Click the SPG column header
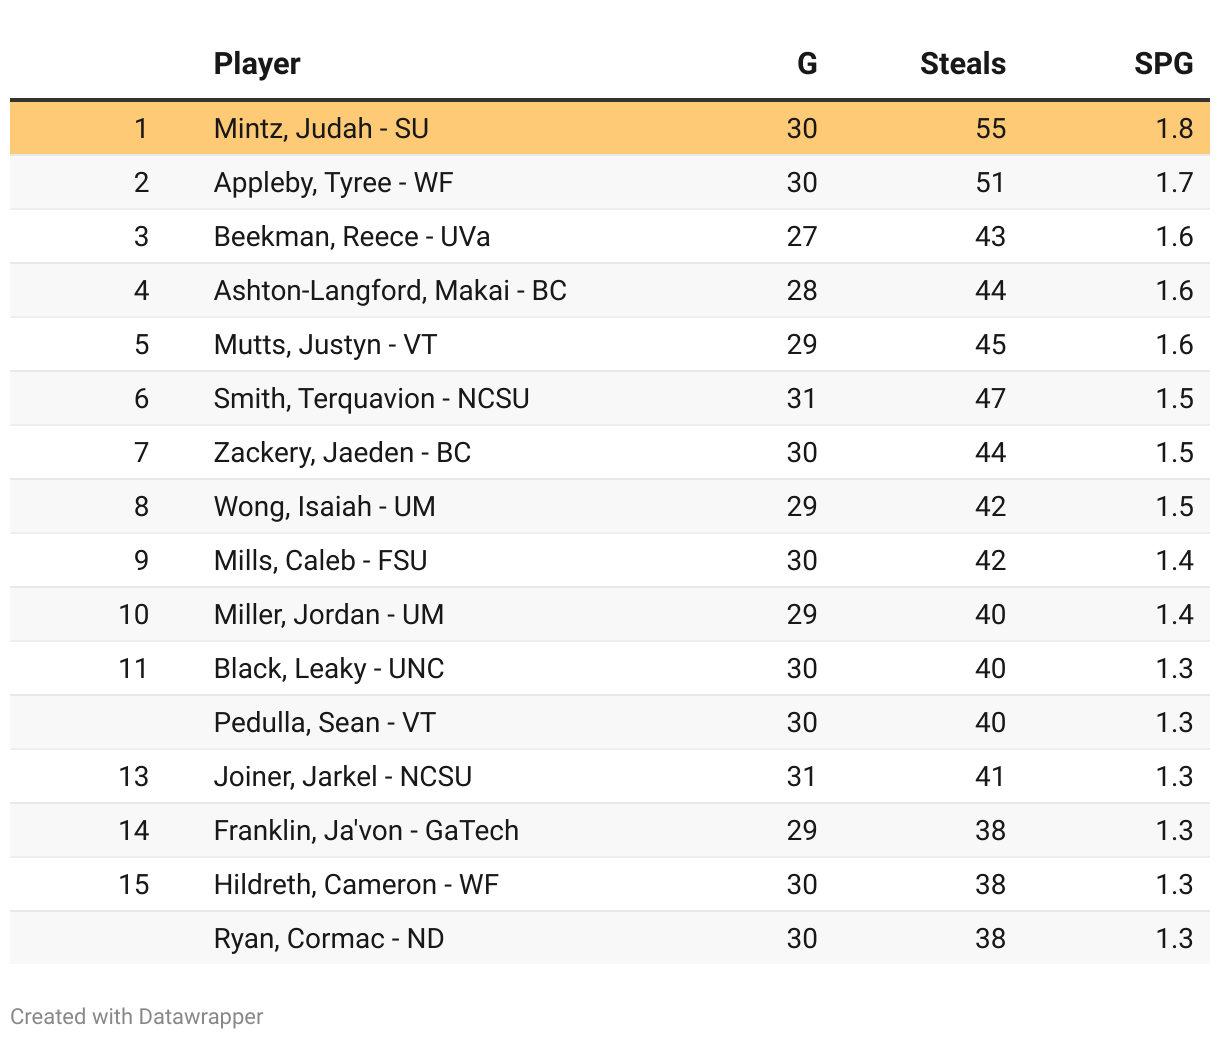The height and width of the screenshot is (1040, 1220). pos(1163,64)
